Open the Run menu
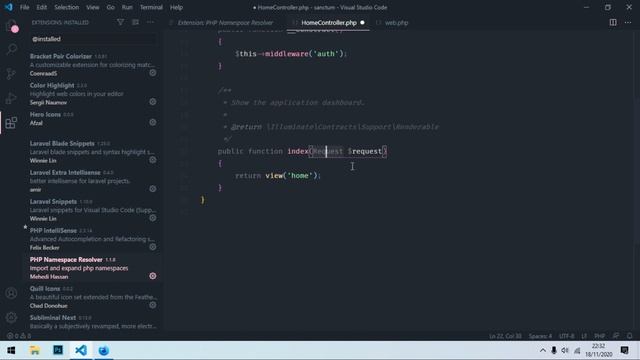The height and width of the screenshot is (360, 640). pos(127,7)
